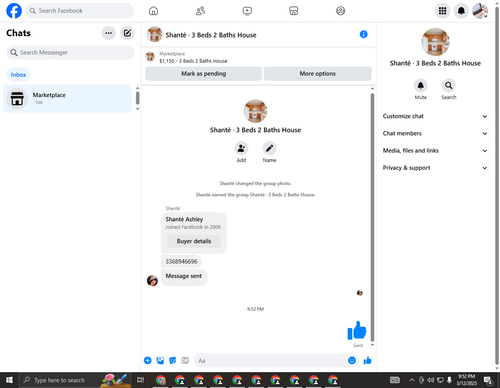
Task: Expand Customize chat section
Action: [x=435, y=116]
